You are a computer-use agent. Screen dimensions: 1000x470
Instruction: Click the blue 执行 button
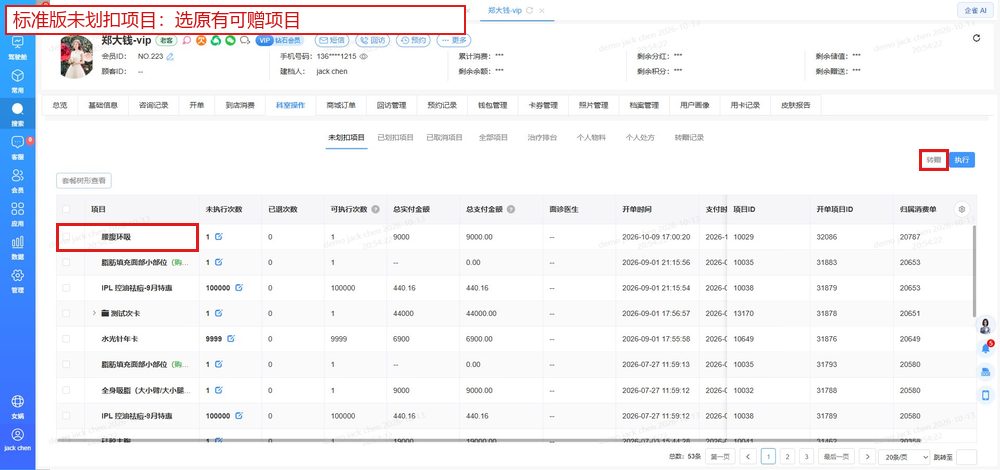pyautogui.click(x=962, y=160)
